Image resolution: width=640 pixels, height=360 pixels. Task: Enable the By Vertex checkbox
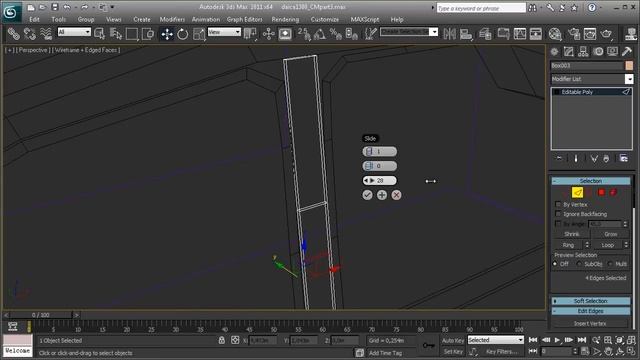pos(558,204)
